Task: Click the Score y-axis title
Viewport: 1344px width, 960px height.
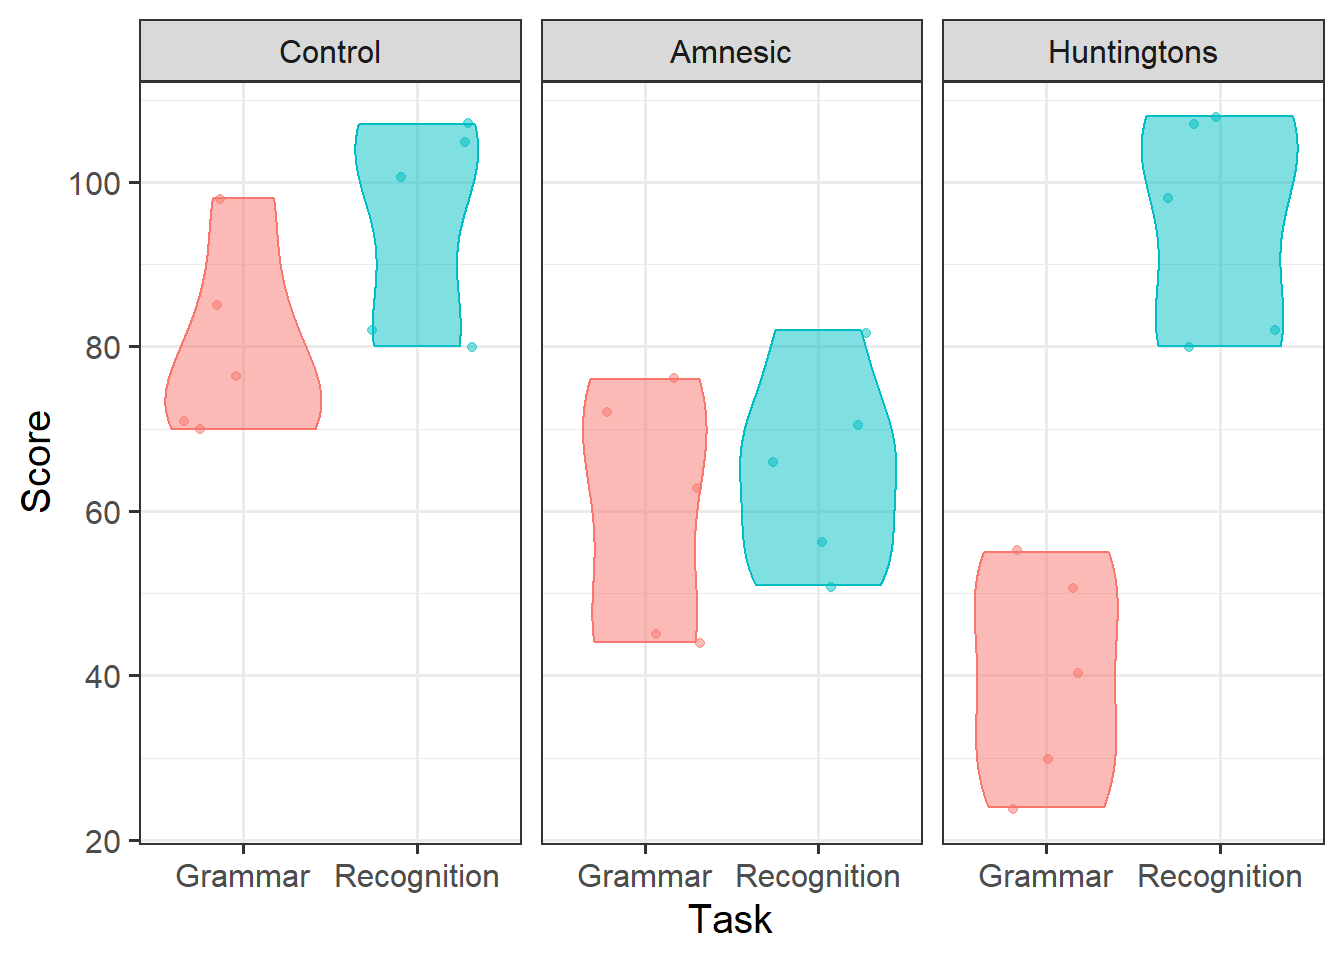Action: coord(37,461)
